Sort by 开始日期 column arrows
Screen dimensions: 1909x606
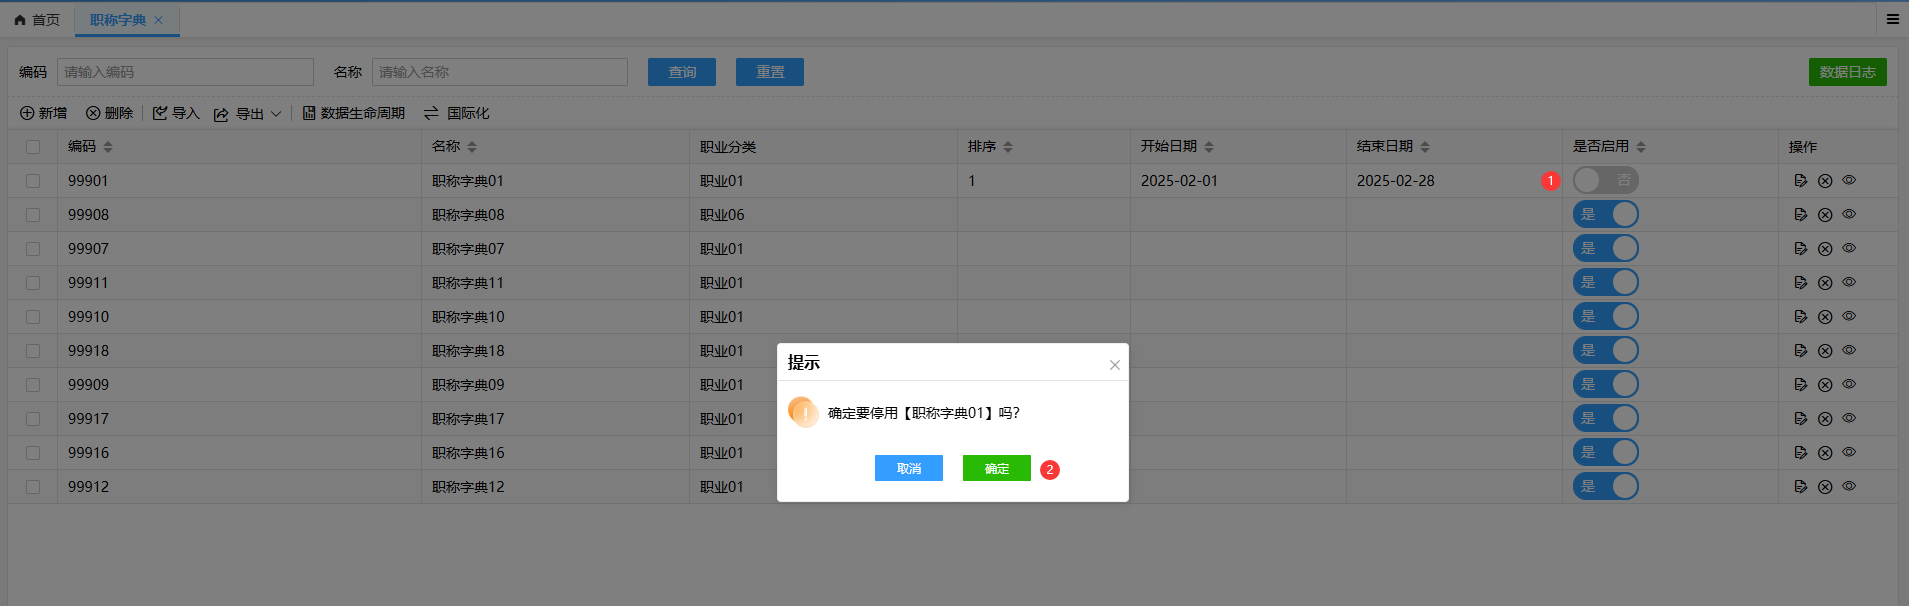pyautogui.click(x=1209, y=147)
